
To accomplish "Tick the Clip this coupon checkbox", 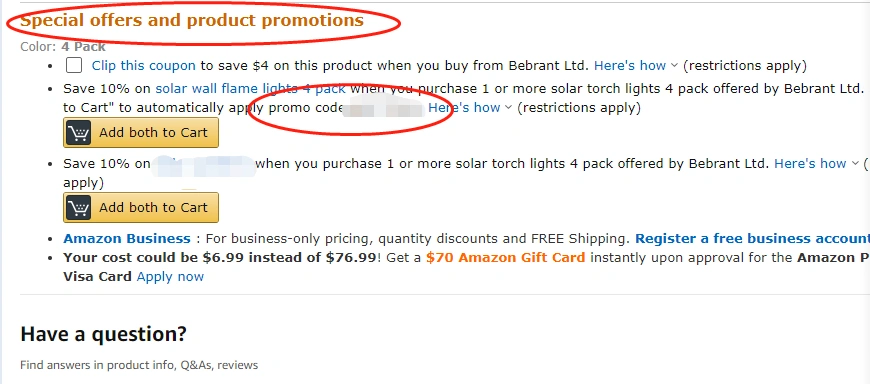I will click(74, 65).
